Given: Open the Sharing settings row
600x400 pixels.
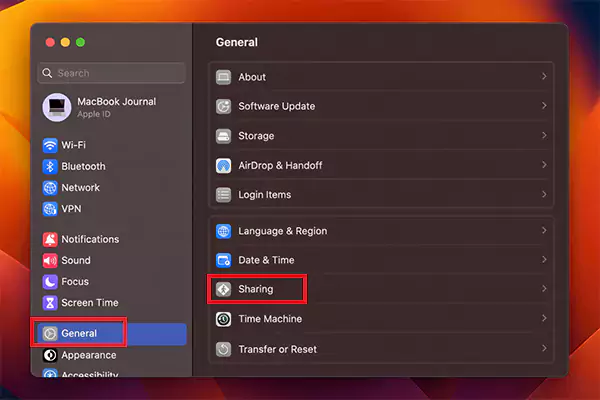Looking at the screenshot, I should click(380, 289).
